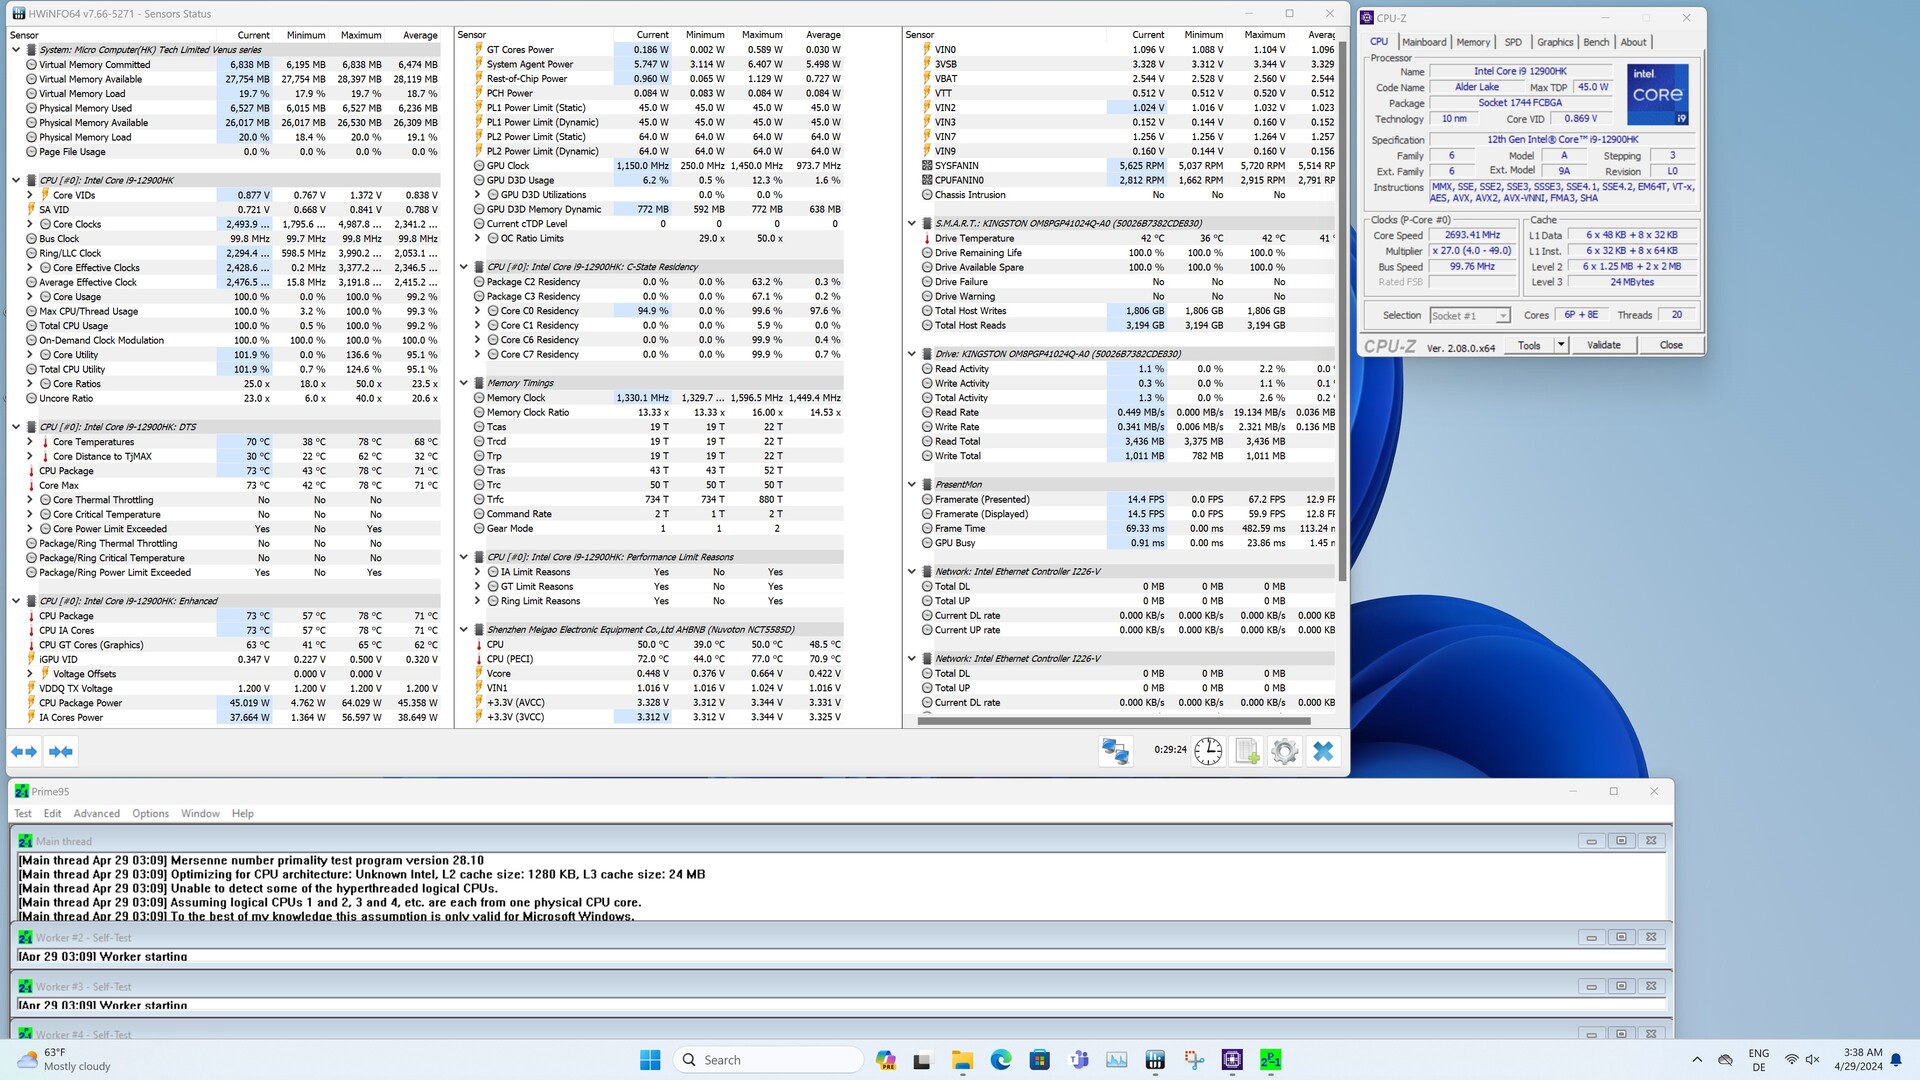Collapse the CPU DTS sensor group
The width and height of the screenshot is (1920, 1080).
[16, 427]
